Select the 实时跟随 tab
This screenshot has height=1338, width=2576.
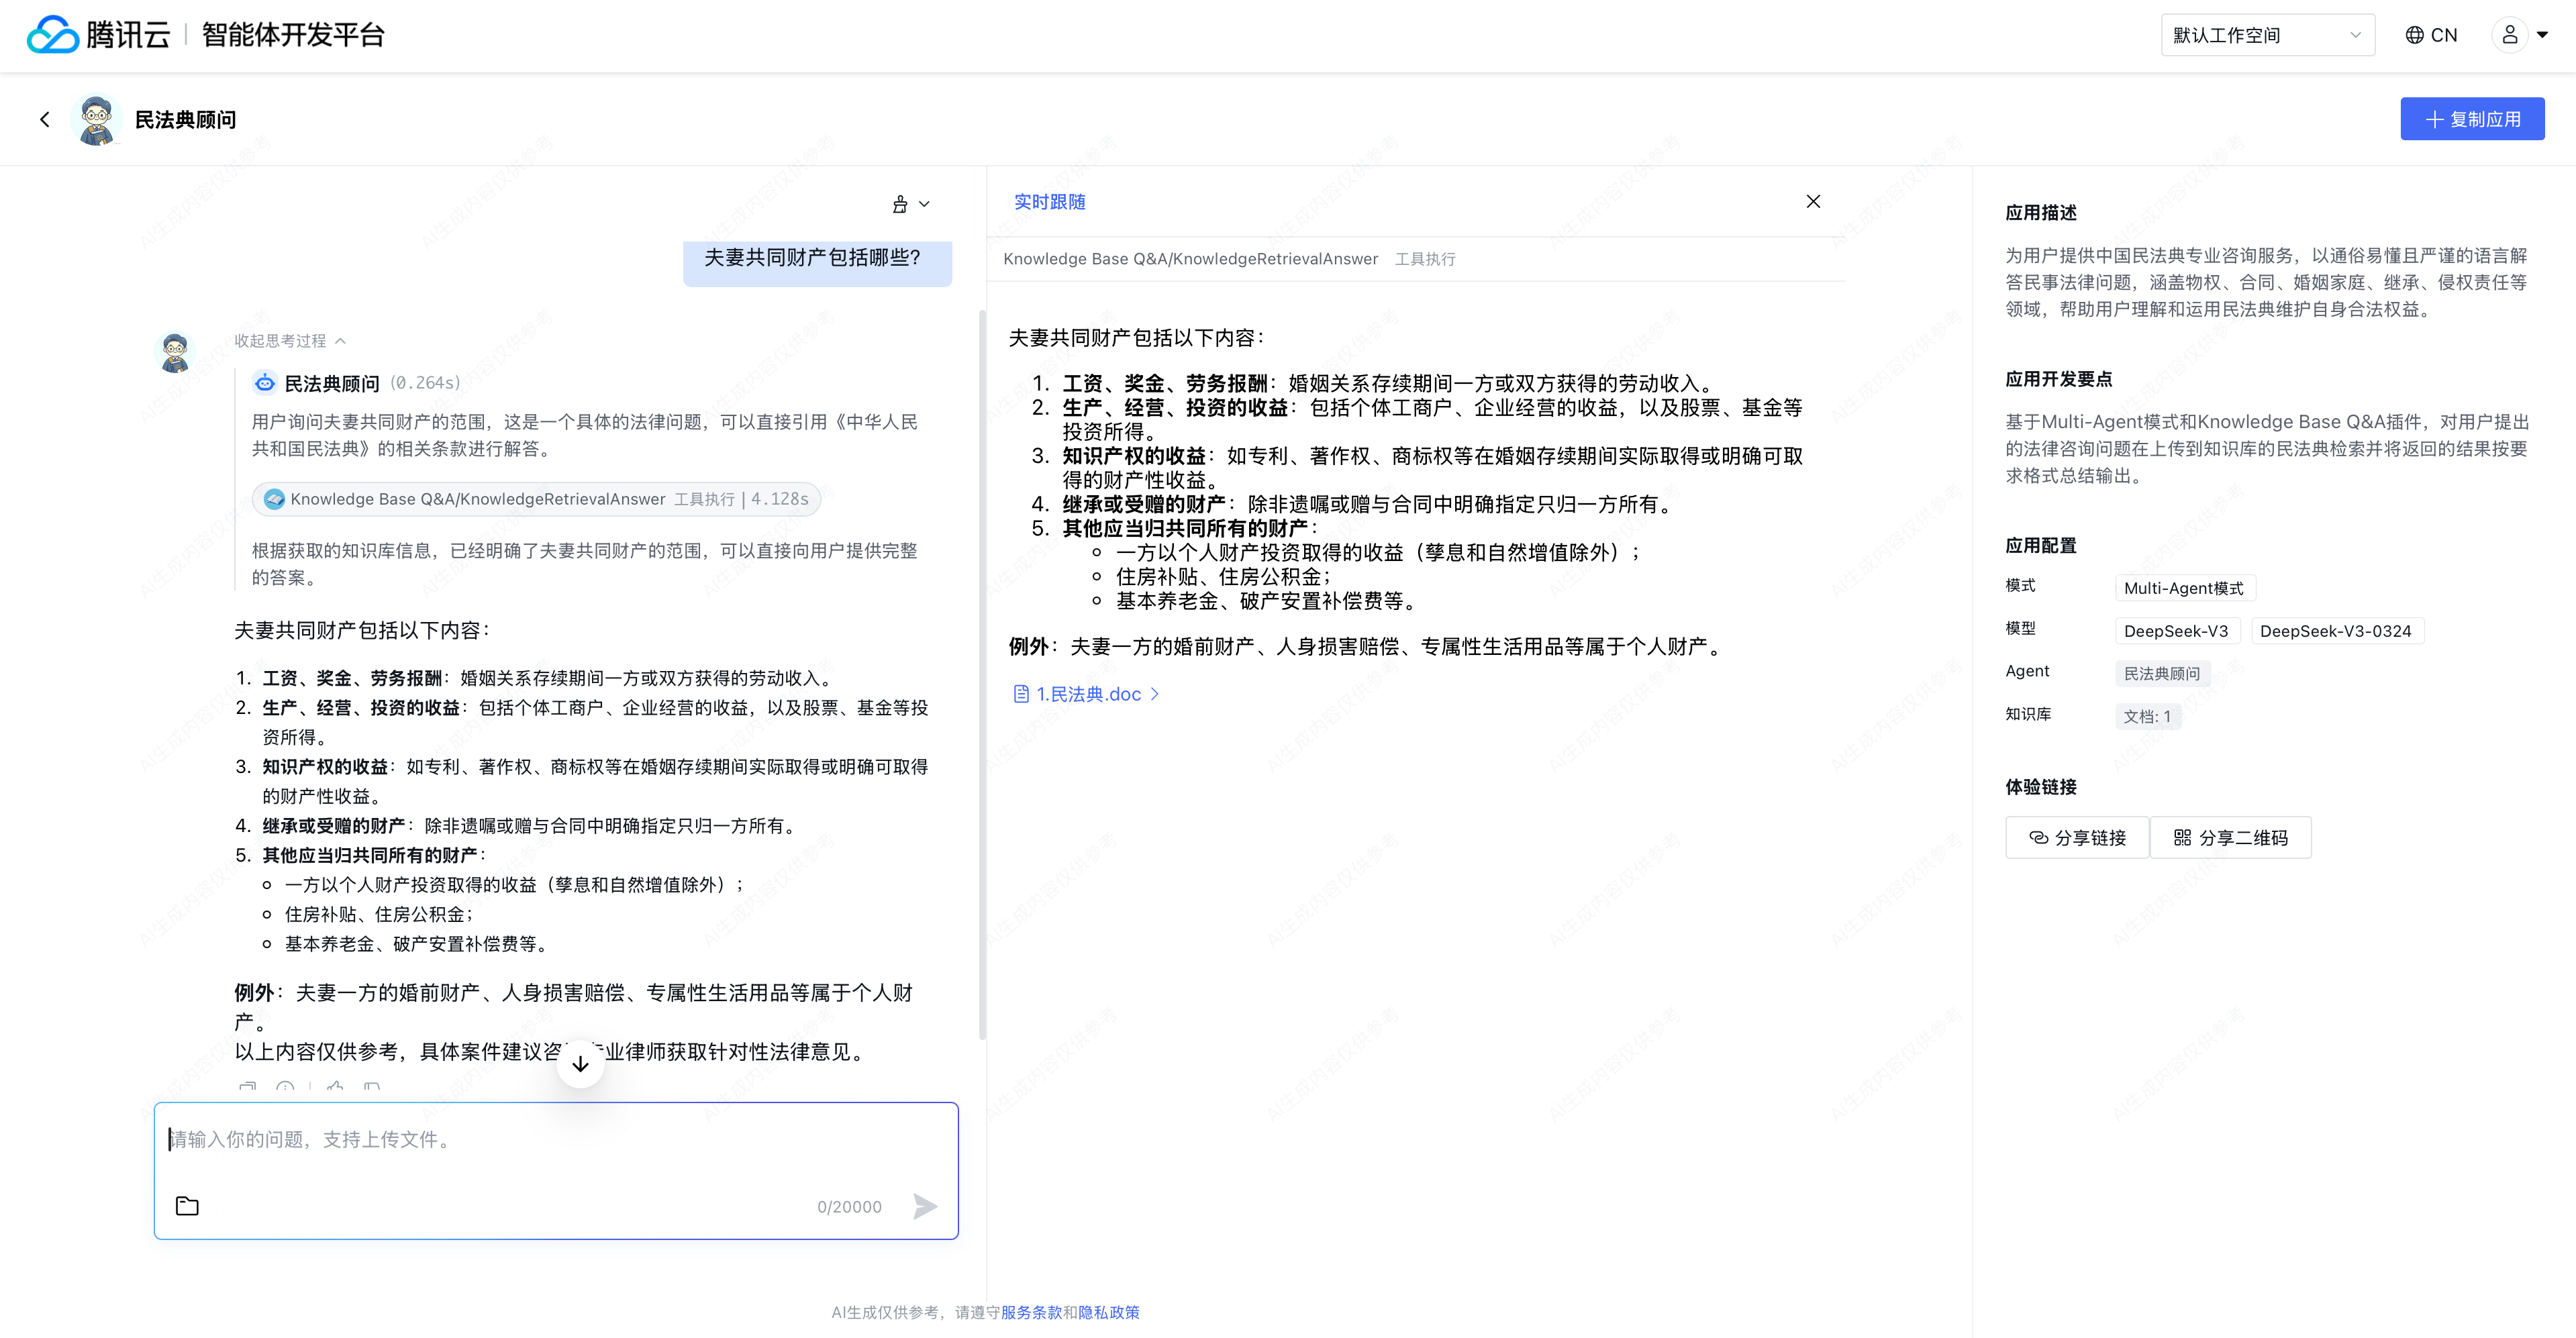click(1049, 202)
